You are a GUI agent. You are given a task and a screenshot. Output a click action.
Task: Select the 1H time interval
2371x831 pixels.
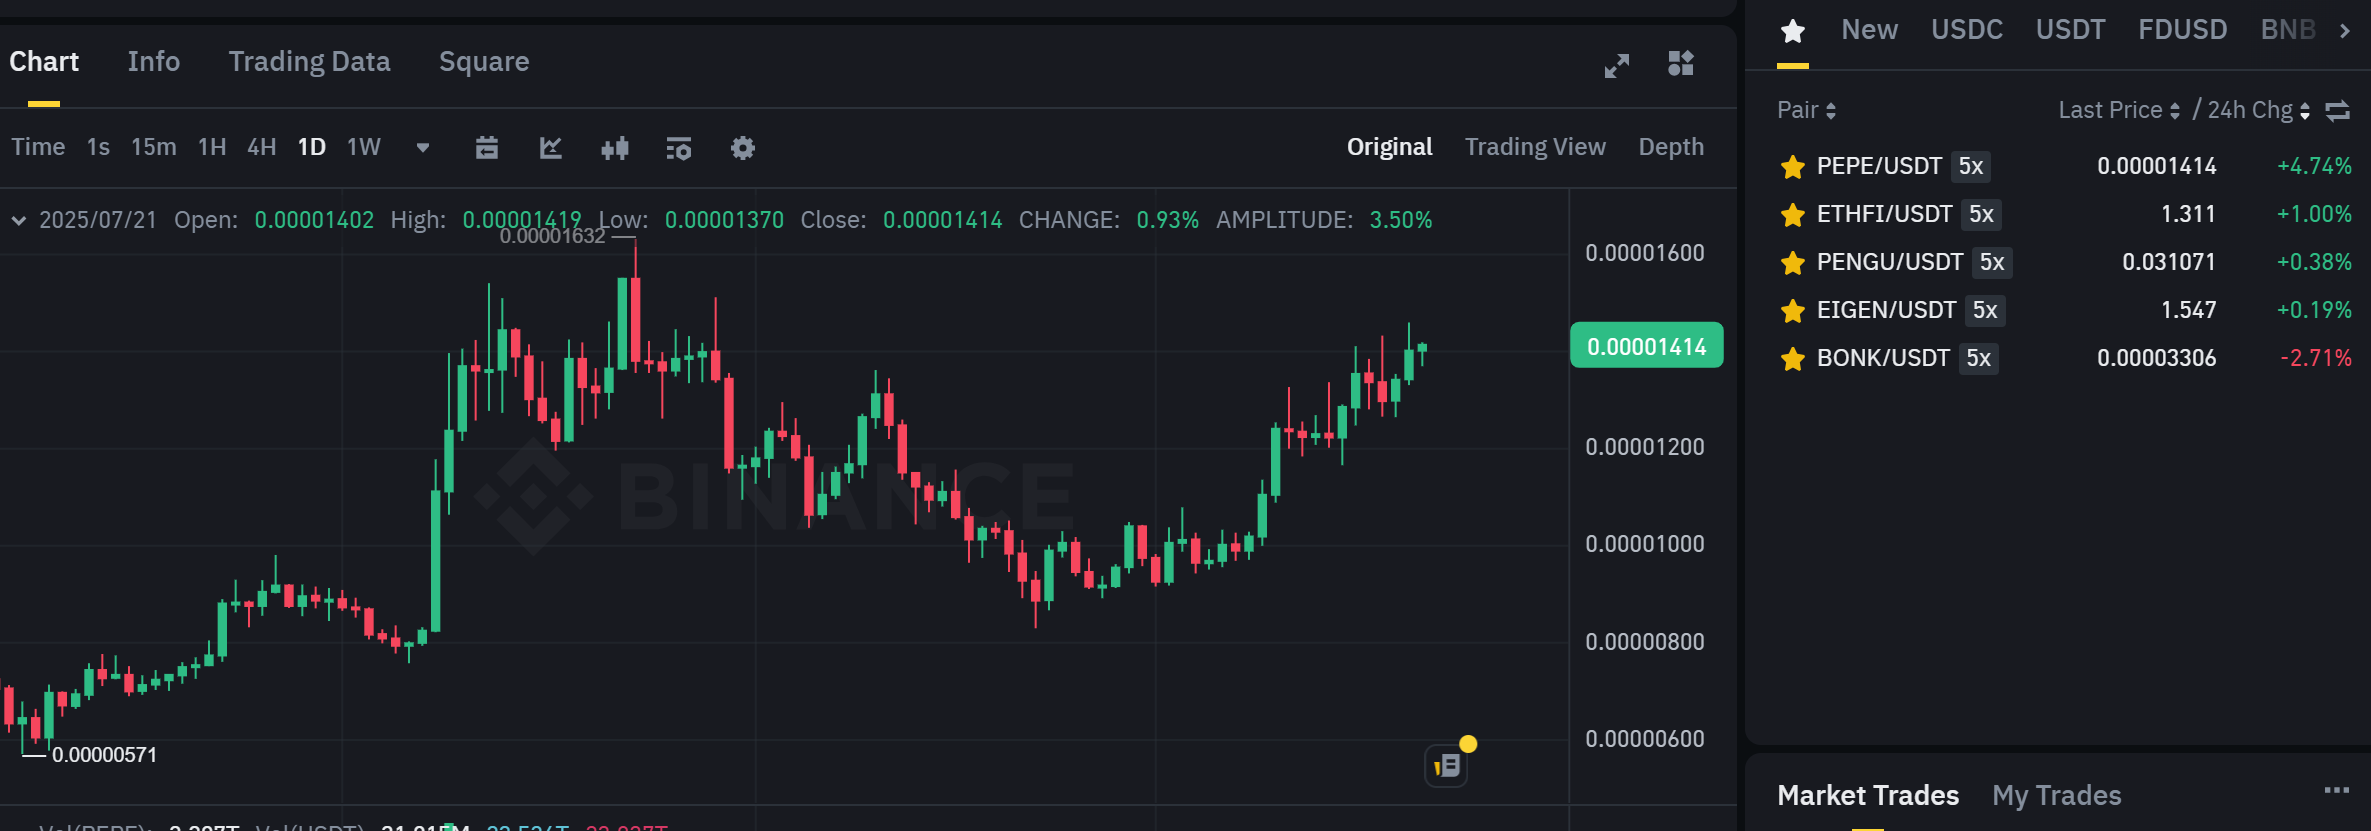tap(212, 148)
